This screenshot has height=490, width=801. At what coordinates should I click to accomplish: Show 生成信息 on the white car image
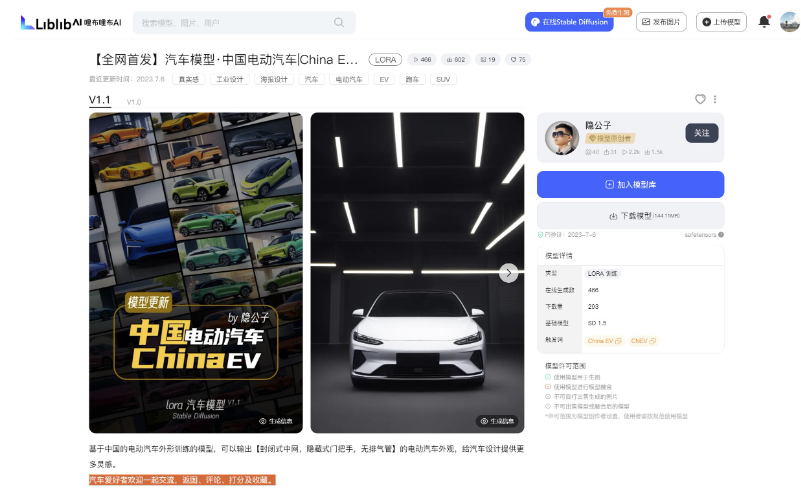point(498,421)
